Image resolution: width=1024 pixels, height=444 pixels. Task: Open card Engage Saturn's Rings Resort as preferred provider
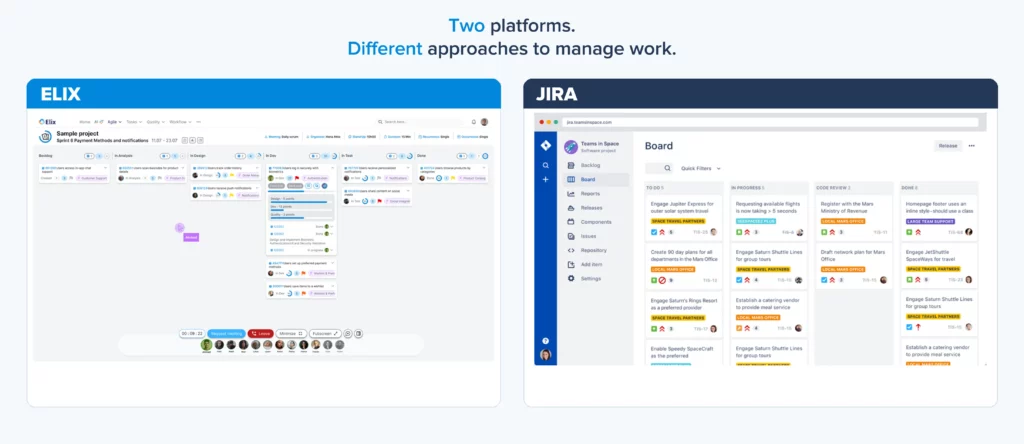pyautogui.click(x=684, y=313)
